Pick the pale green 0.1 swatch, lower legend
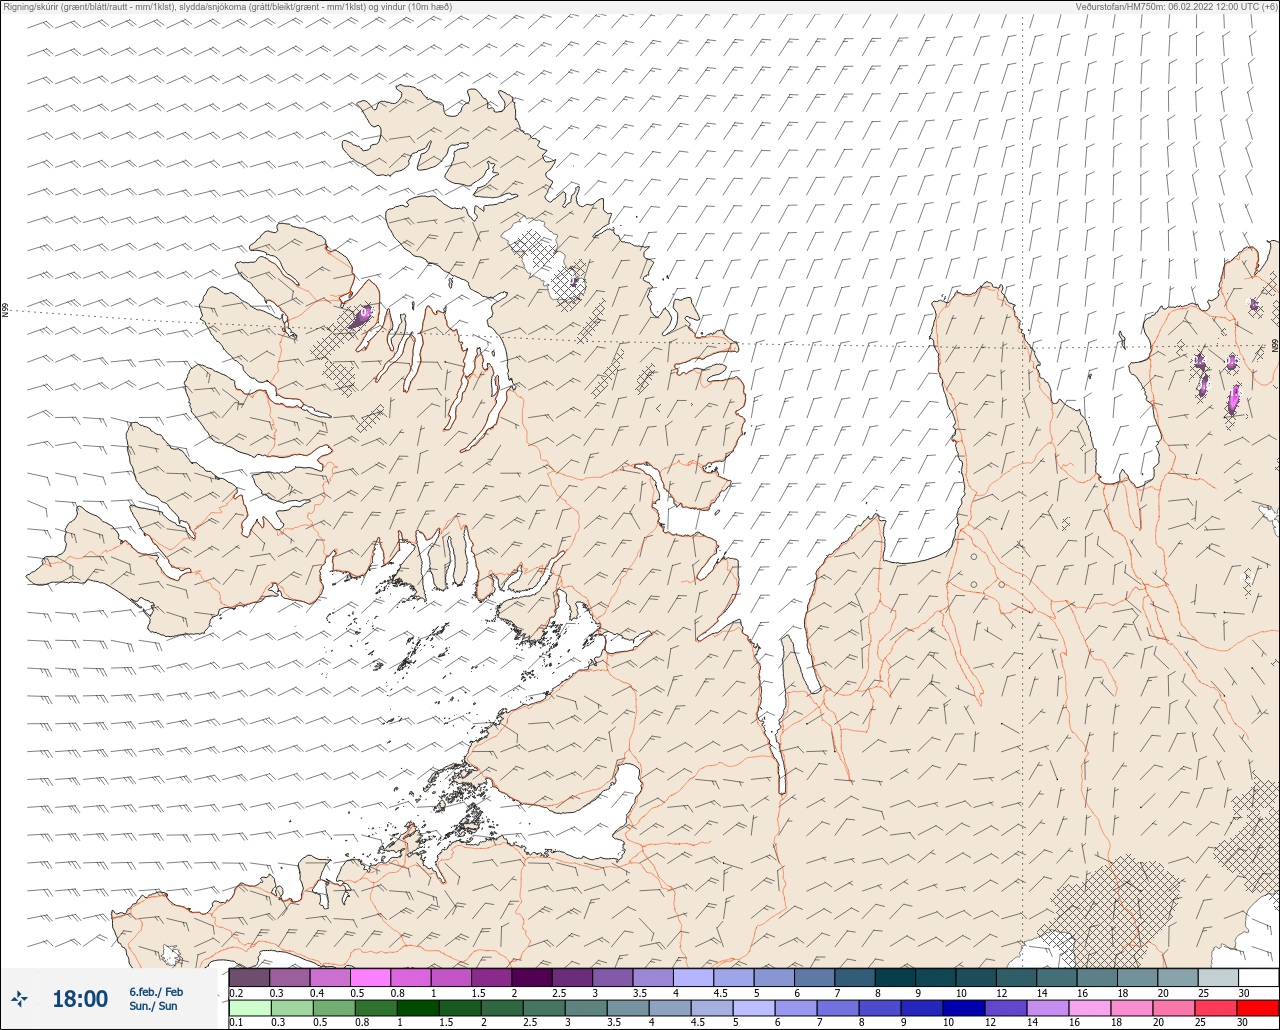 coord(249,1007)
